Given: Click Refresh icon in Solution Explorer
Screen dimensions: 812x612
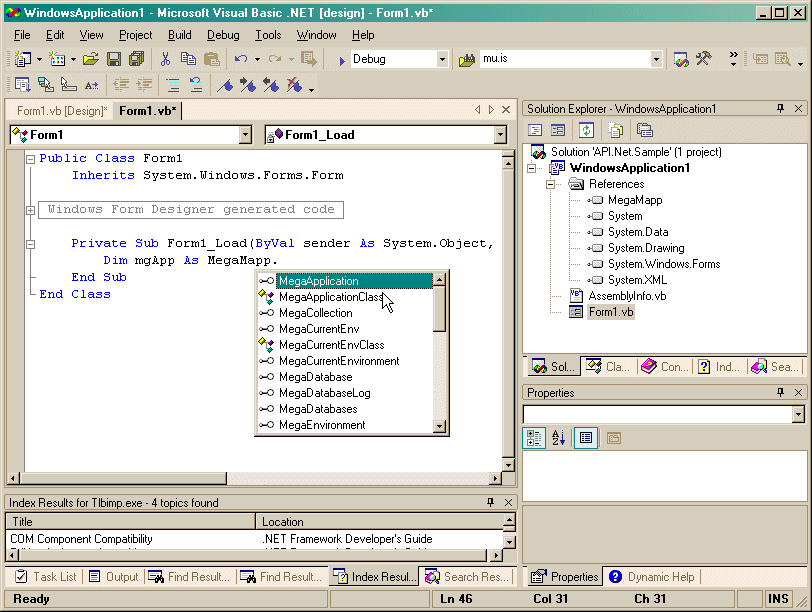Looking at the screenshot, I should [586, 130].
